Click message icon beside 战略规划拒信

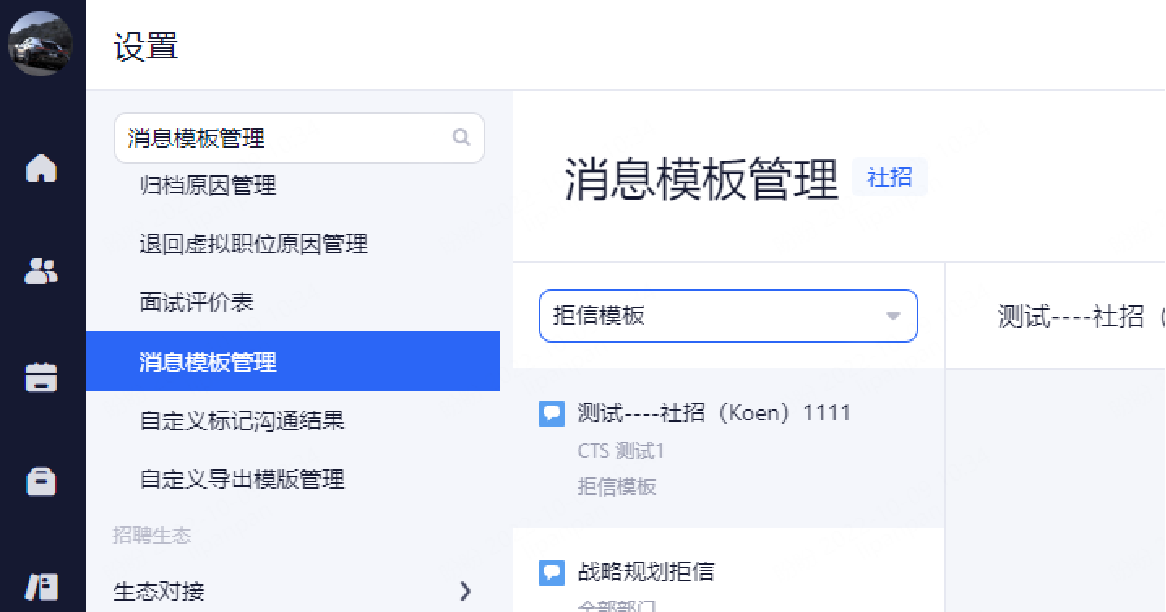[552, 573]
